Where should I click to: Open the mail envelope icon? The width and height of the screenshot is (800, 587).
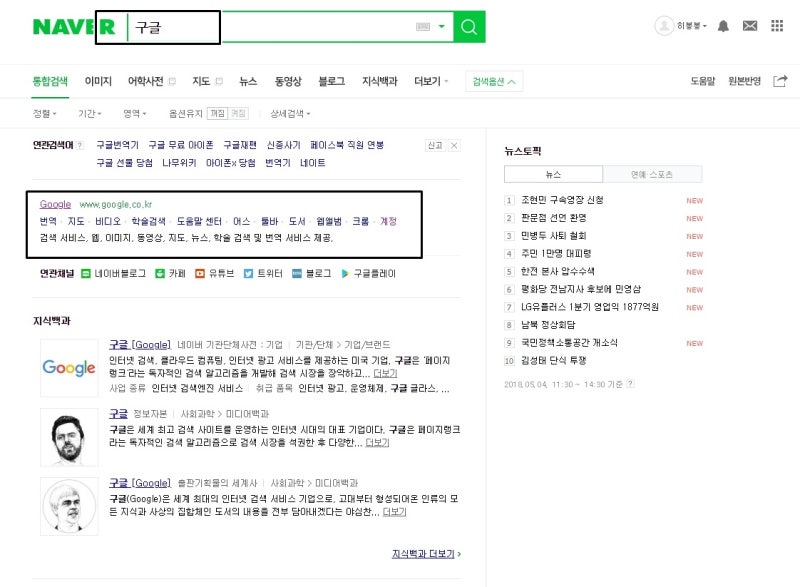[x=749, y=25]
